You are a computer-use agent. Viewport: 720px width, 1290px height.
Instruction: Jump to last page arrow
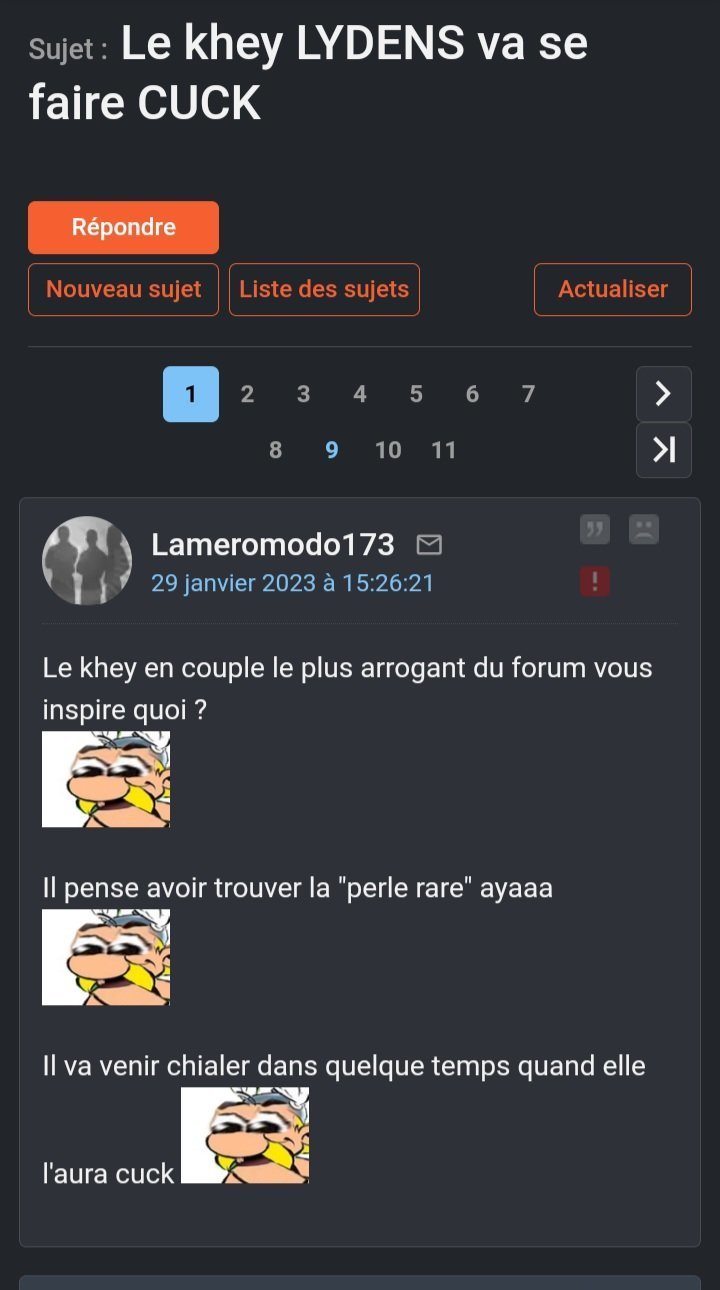664,450
